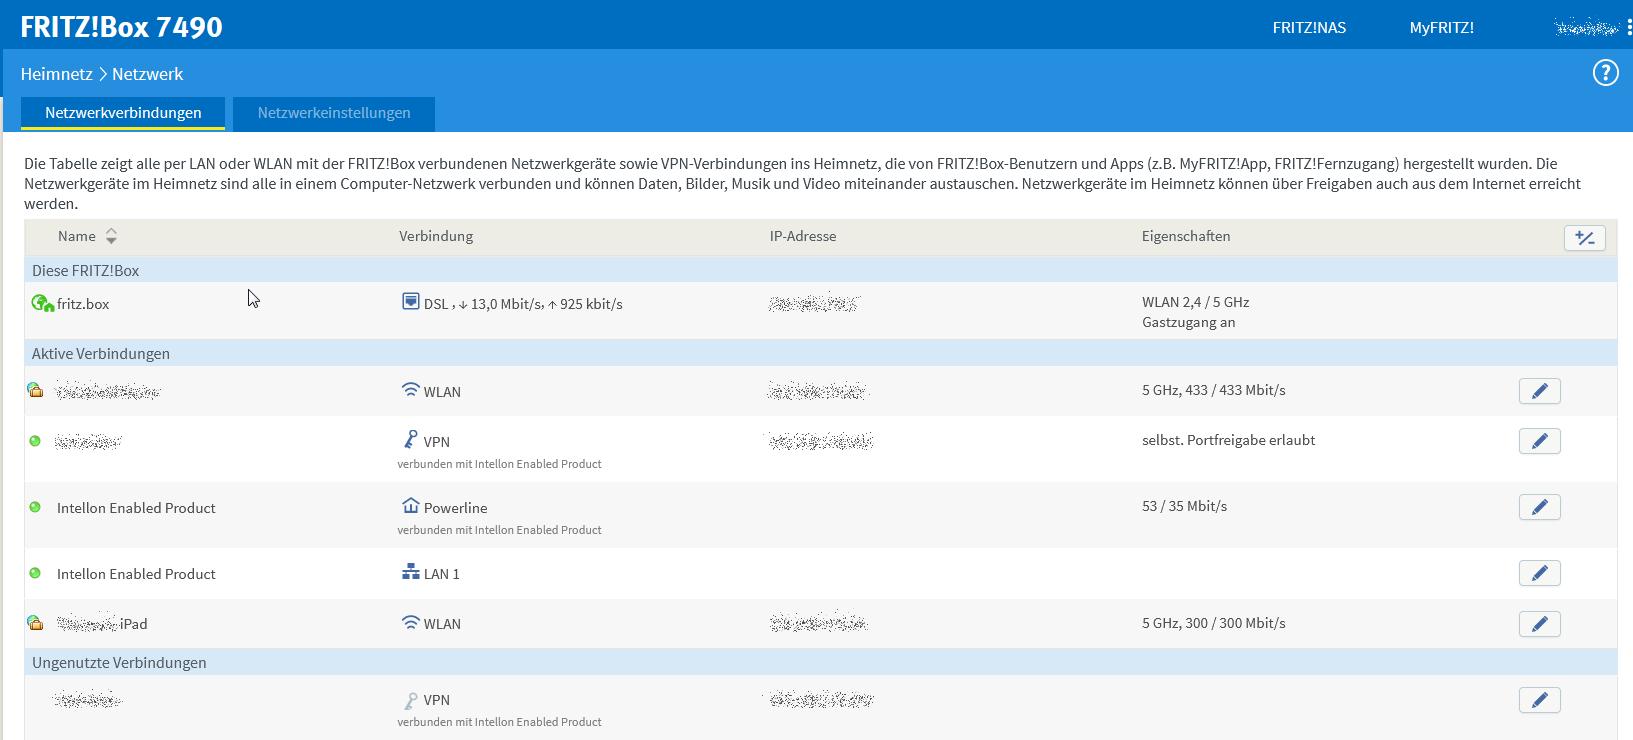The image size is (1633, 740).
Task: Edit the Powerline Intellon entry
Action: pos(1539,507)
